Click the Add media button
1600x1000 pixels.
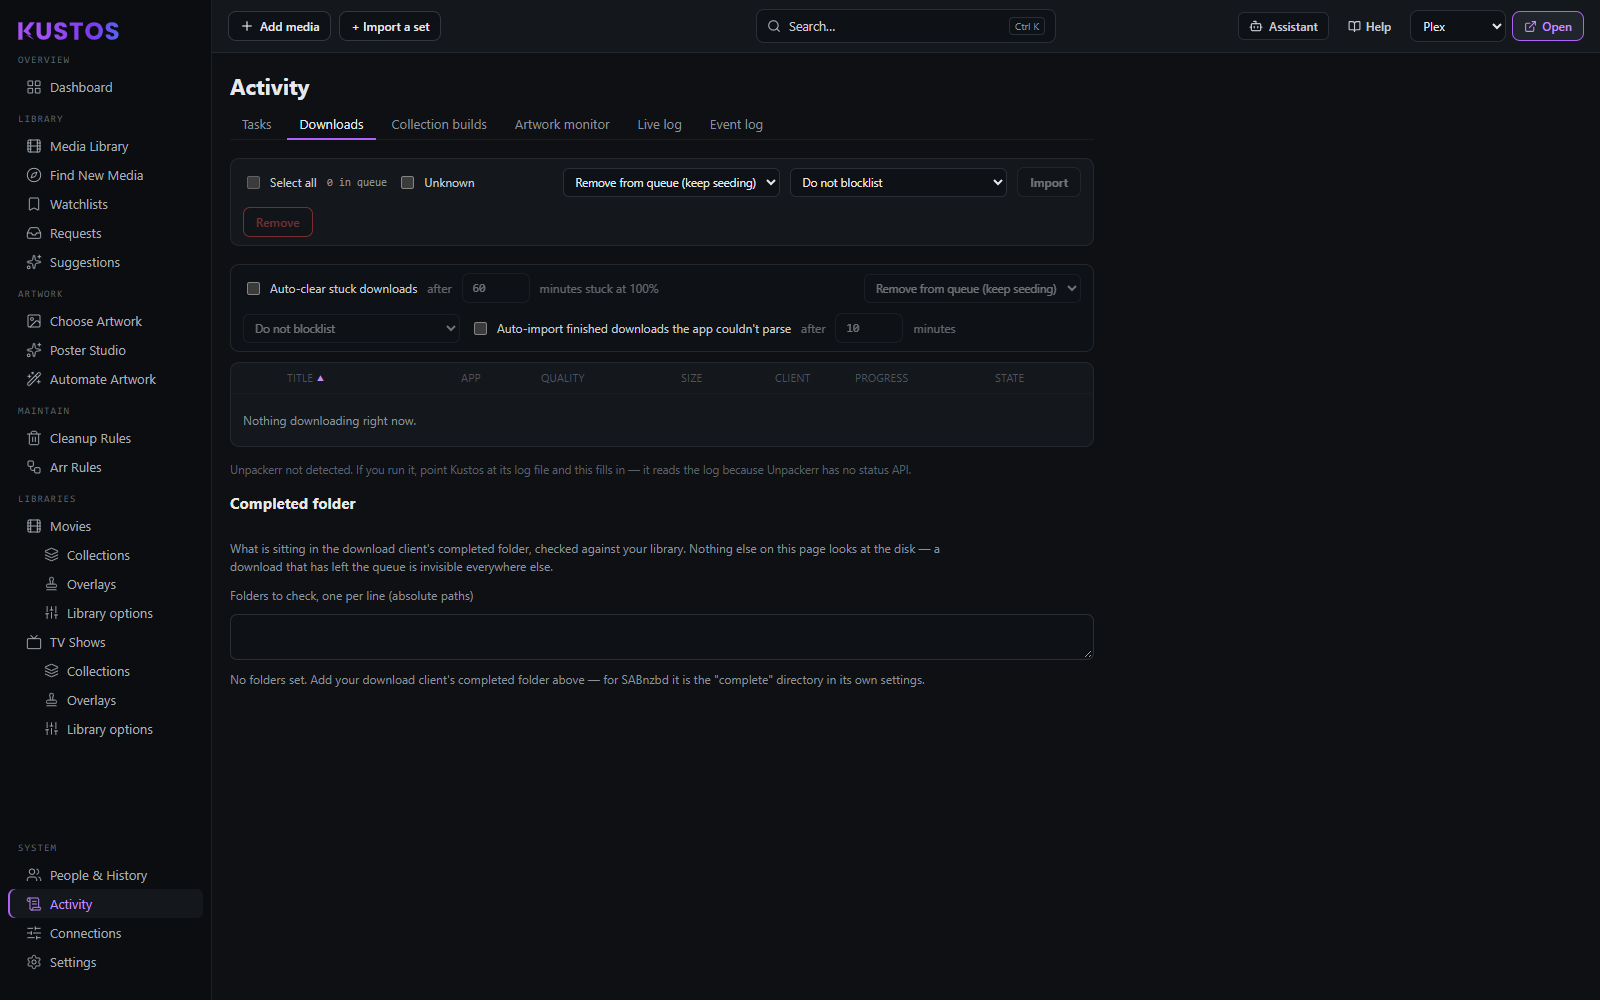(x=280, y=27)
